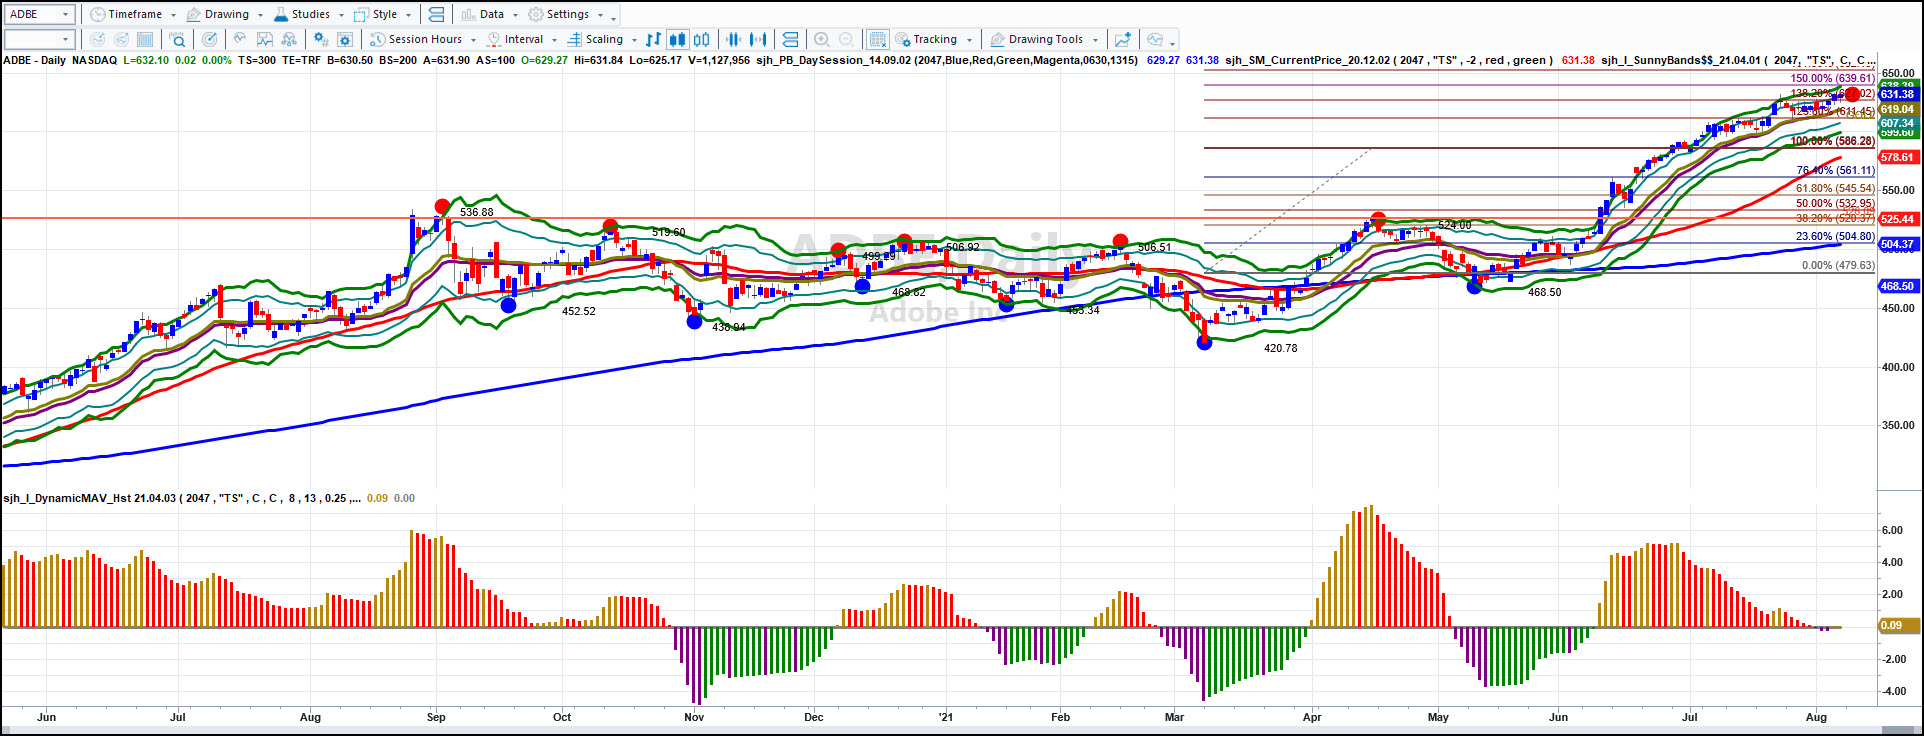The height and width of the screenshot is (736, 1924).
Task: Open the Settings menu
Action: 566,14
